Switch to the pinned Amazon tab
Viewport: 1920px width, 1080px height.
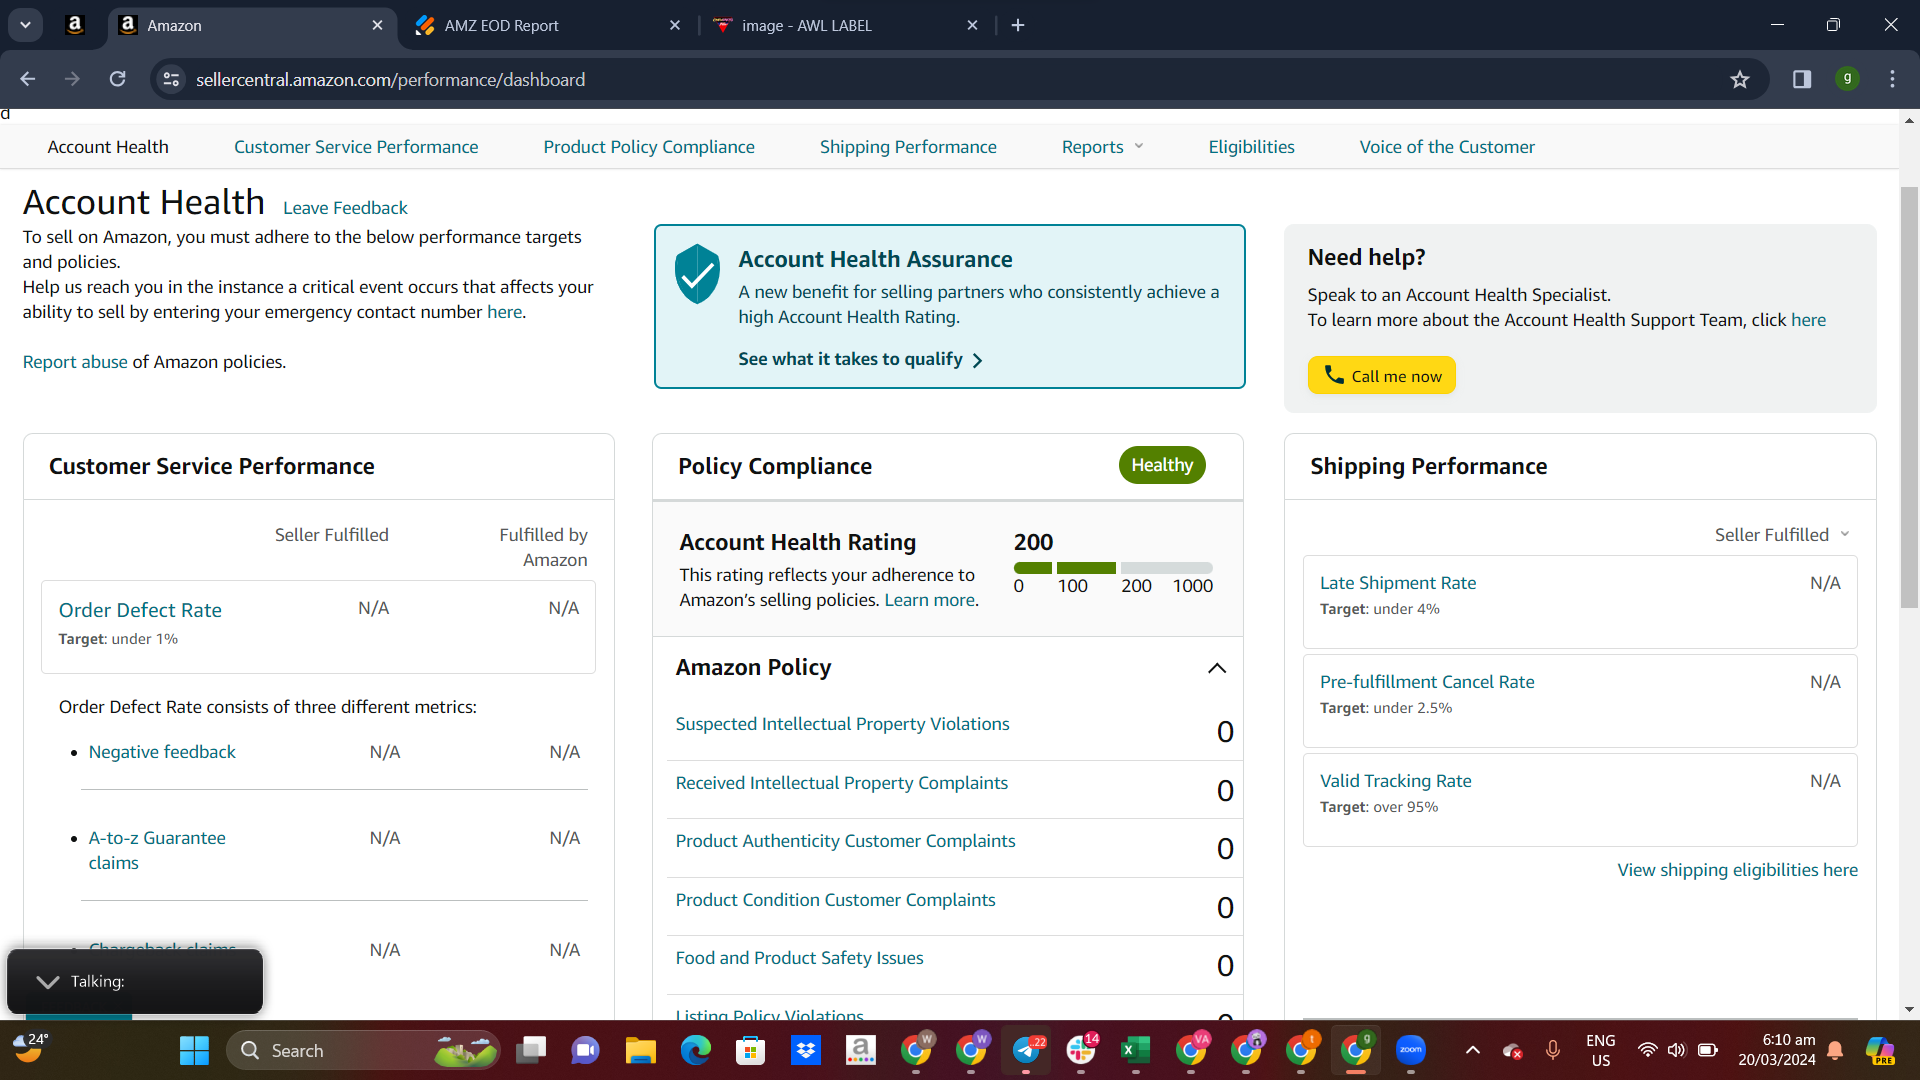click(x=75, y=25)
